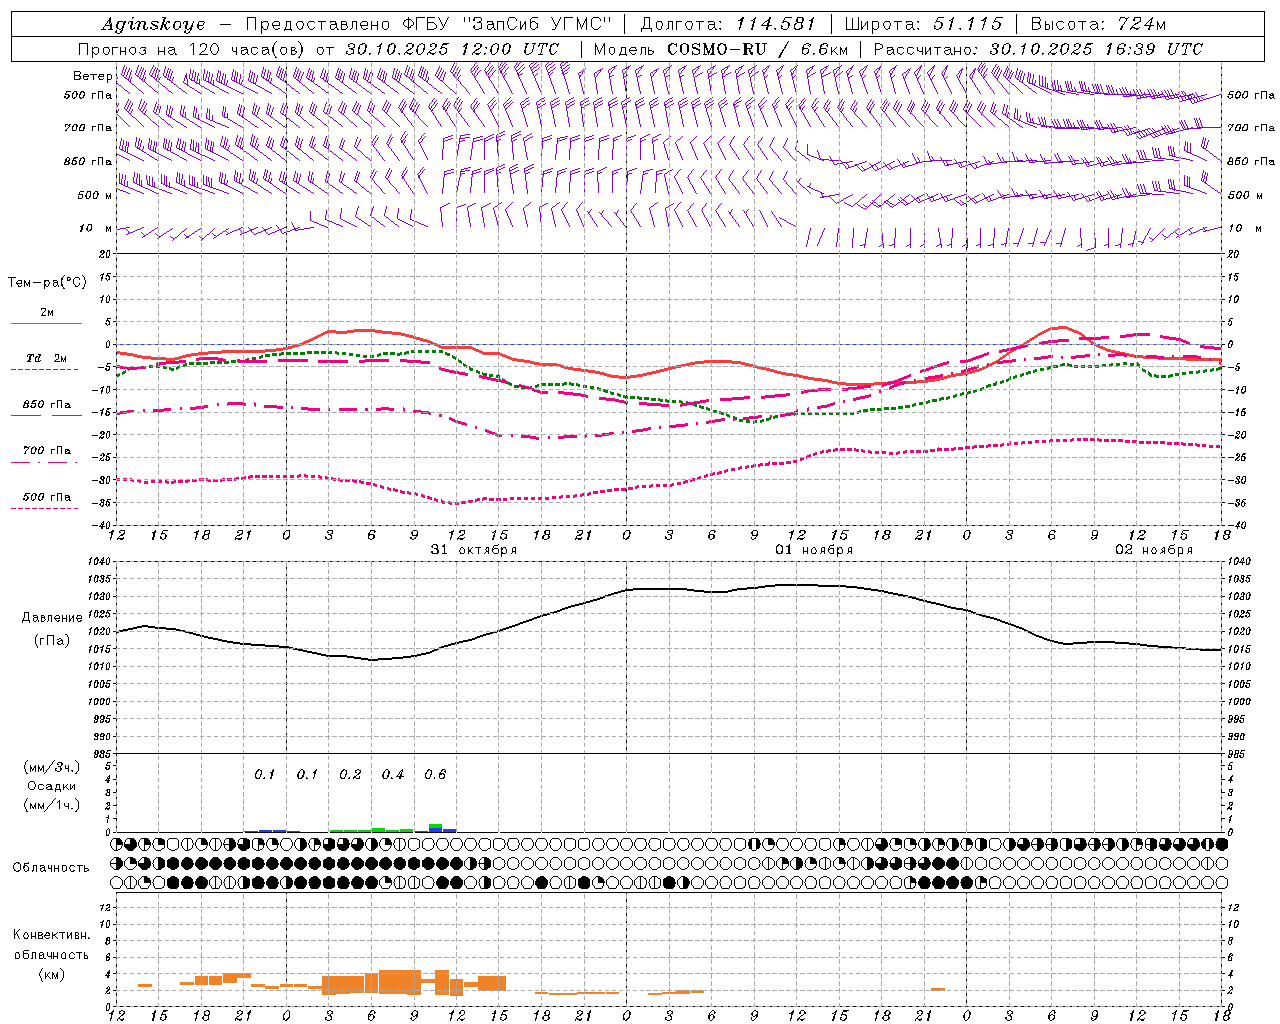This screenshot has height=1024, width=1280.
Task: Select the calculation time "30.10.2025 16:39 UTC"
Action: point(1096,49)
